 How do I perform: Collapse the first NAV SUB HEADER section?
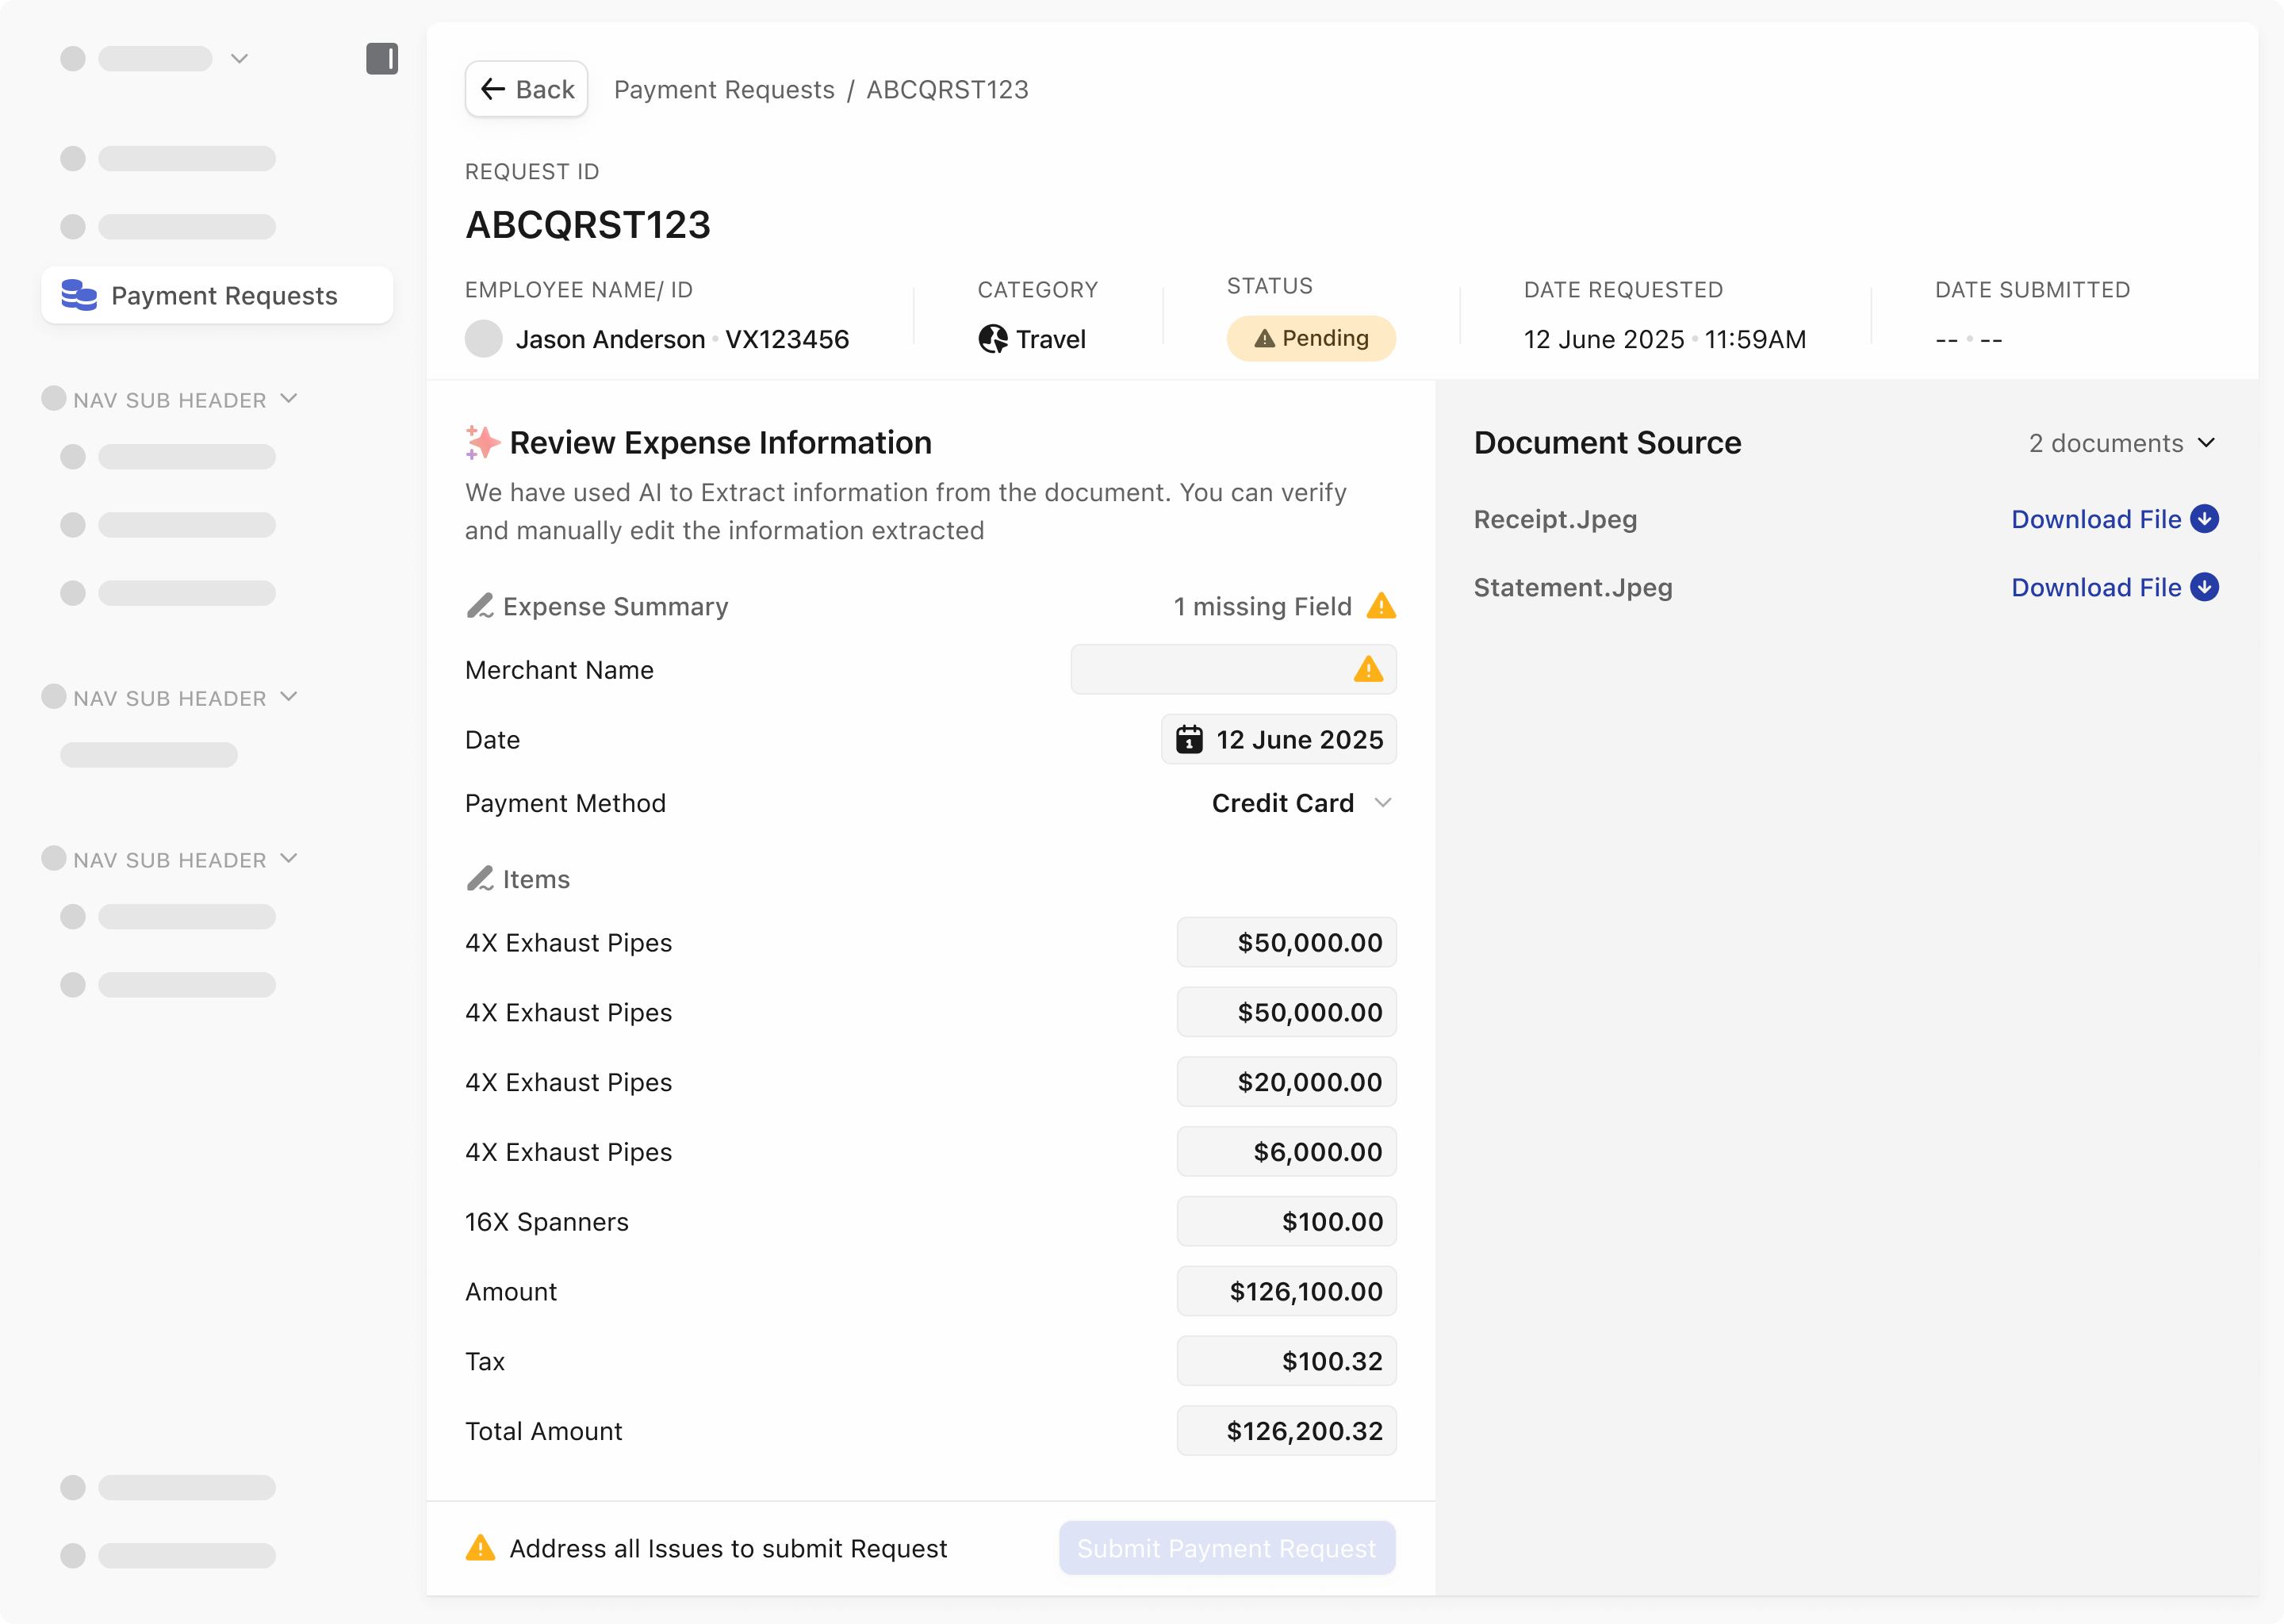coord(289,399)
